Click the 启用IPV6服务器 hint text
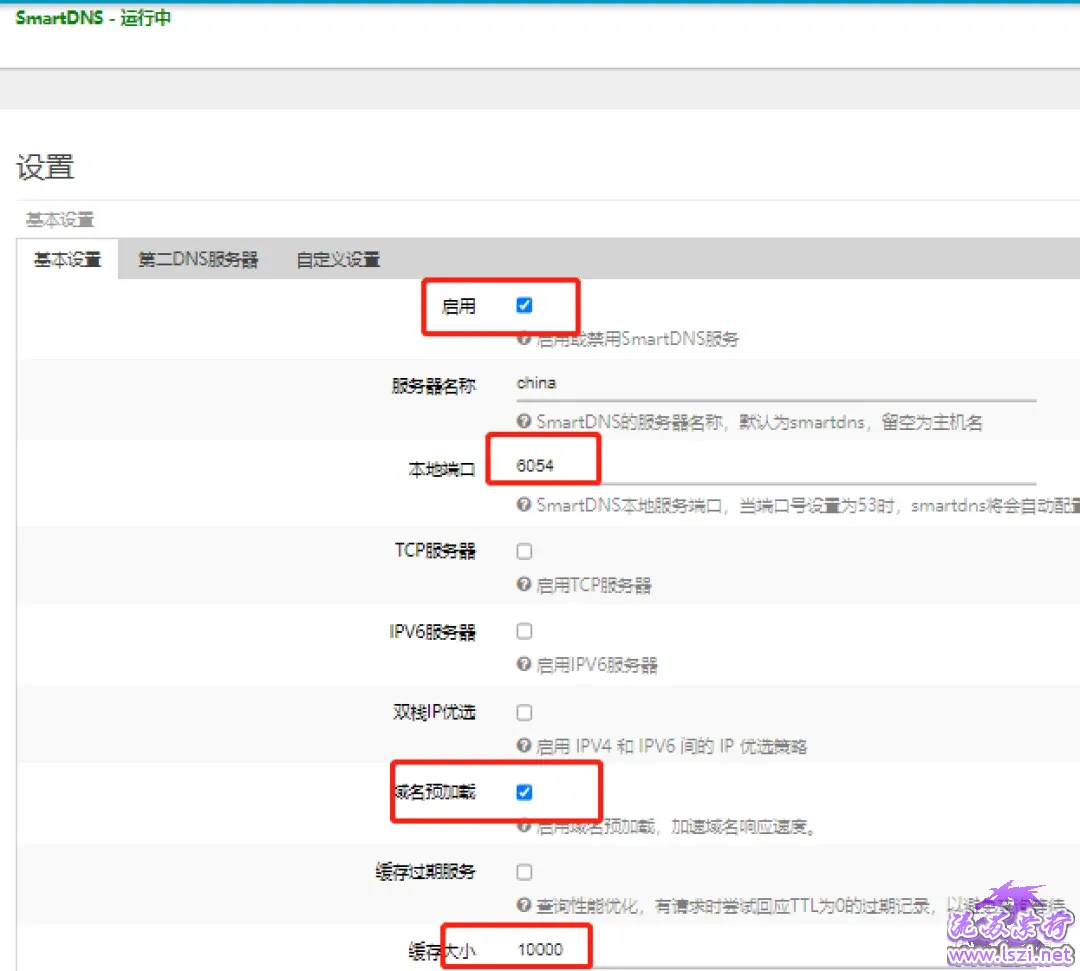This screenshot has width=1080, height=971. click(x=596, y=665)
